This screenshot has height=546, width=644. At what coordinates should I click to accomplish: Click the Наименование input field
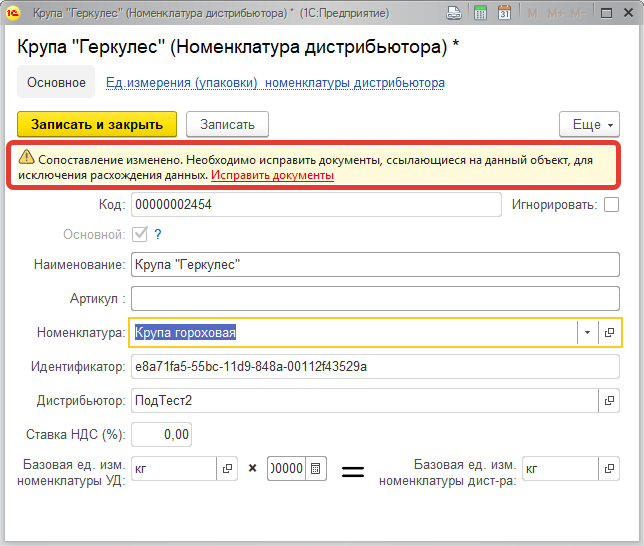[375, 265]
